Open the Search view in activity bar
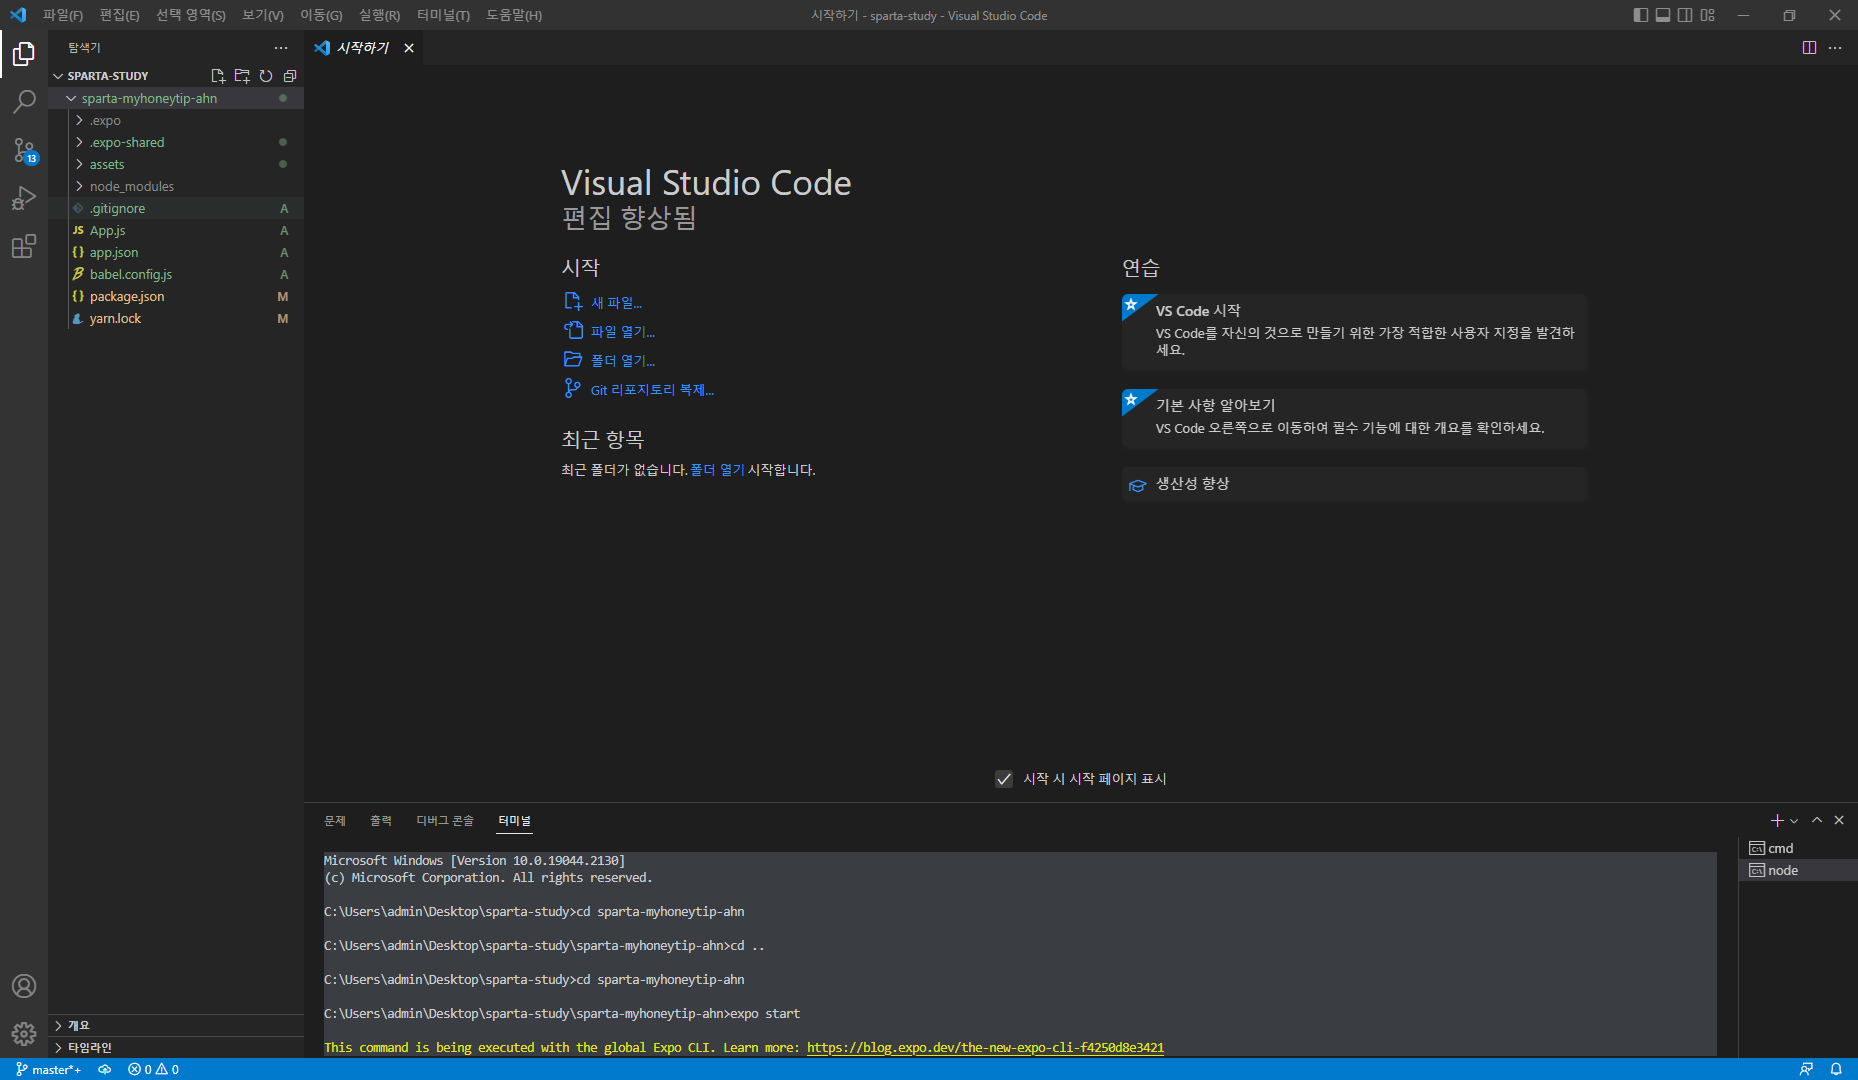This screenshot has height=1080, width=1858. pos(24,101)
